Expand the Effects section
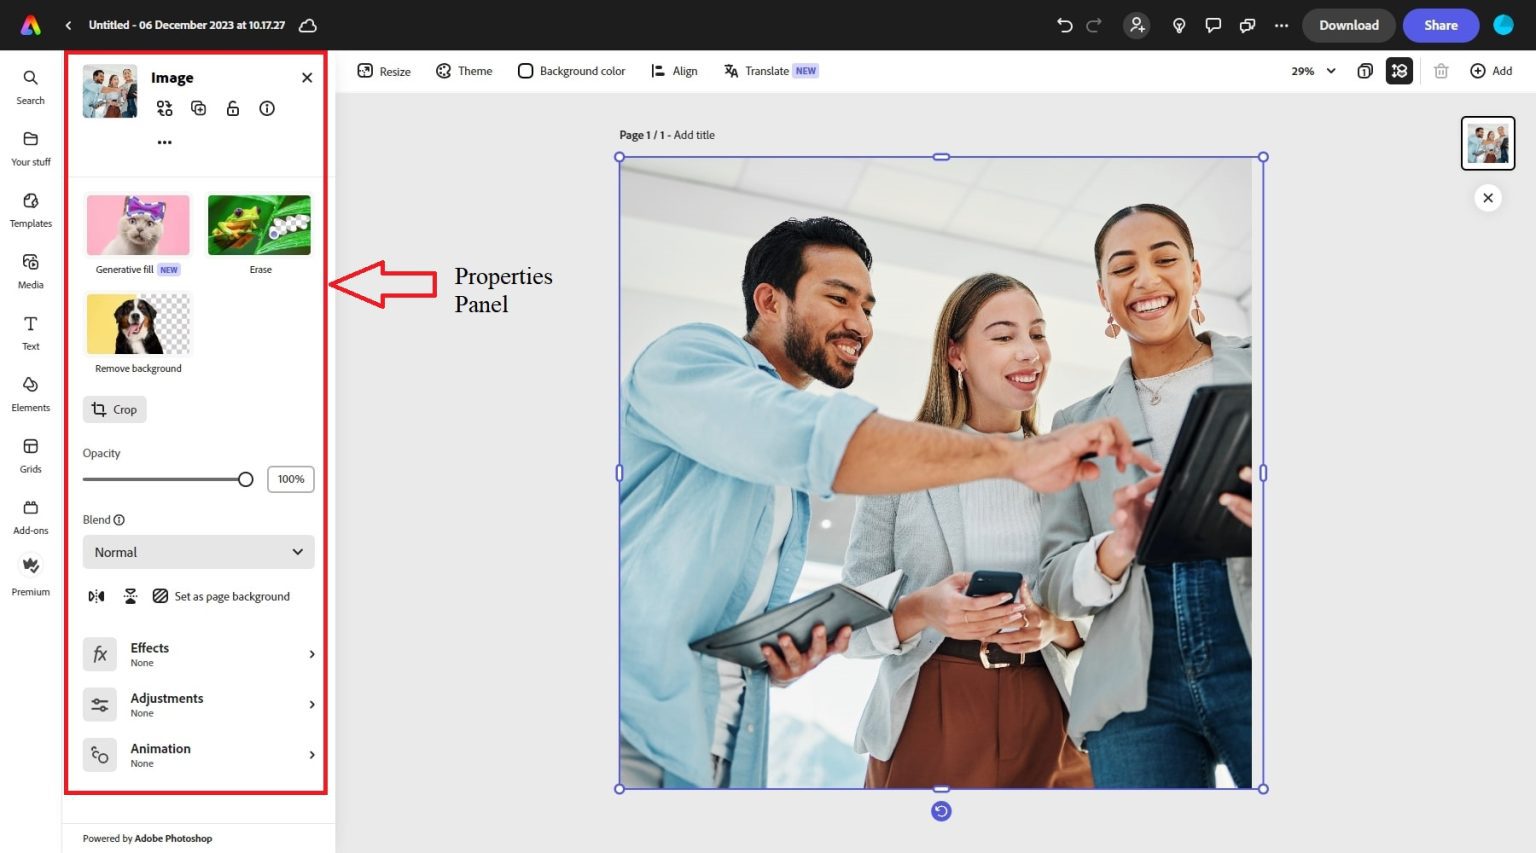 click(x=200, y=654)
